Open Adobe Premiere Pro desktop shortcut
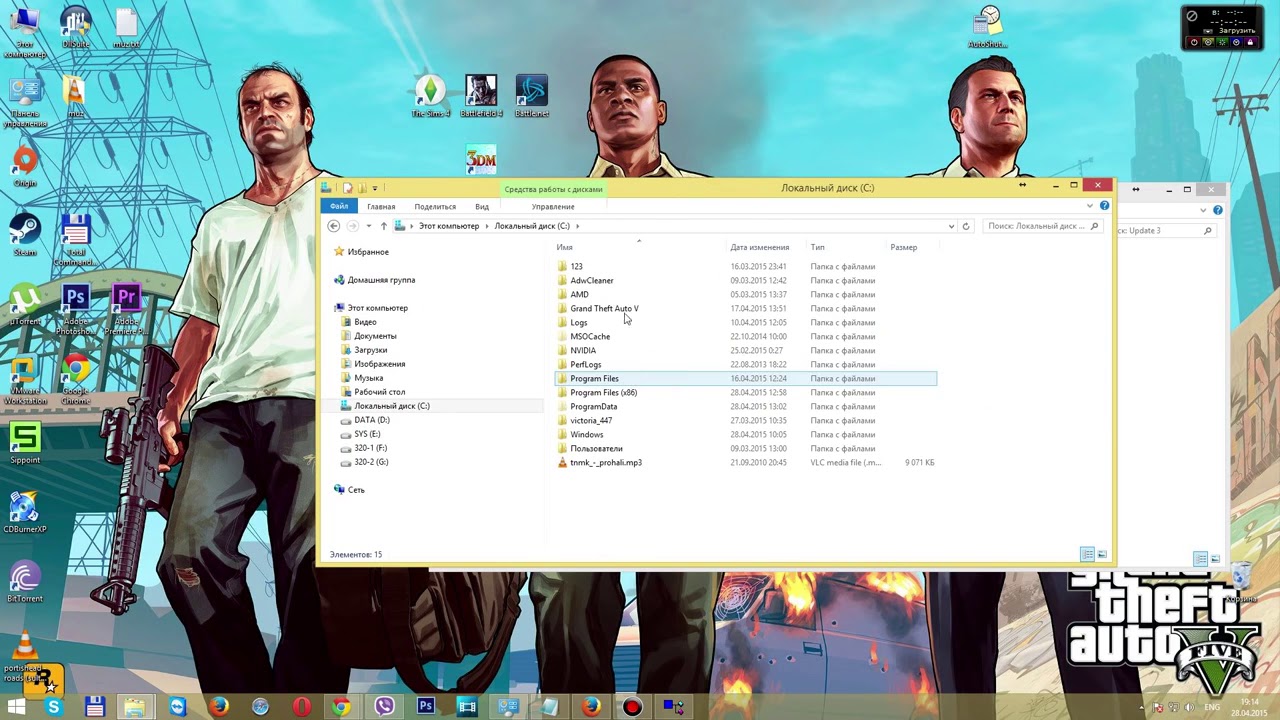 126,310
